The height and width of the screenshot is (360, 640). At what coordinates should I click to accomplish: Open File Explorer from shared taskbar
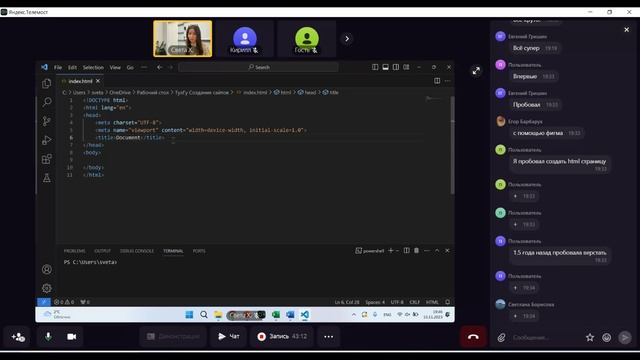(x=218, y=315)
